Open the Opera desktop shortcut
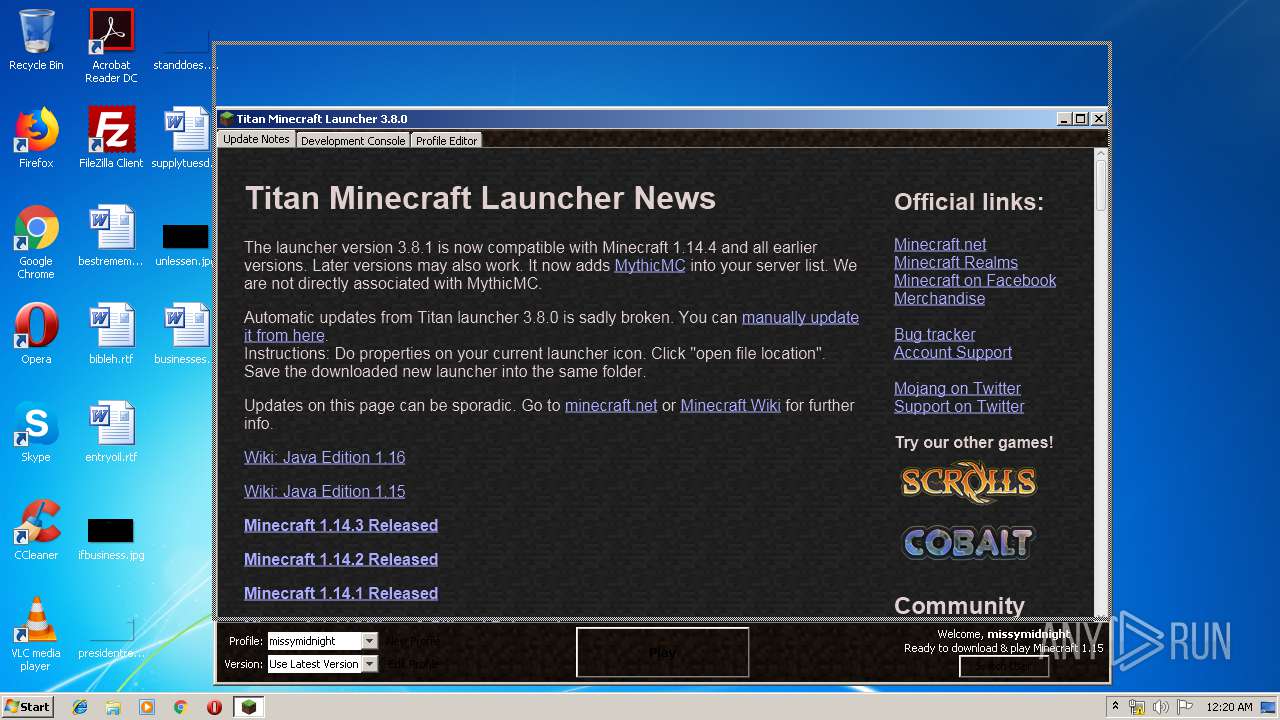This screenshot has height=720, width=1280. (36, 334)
